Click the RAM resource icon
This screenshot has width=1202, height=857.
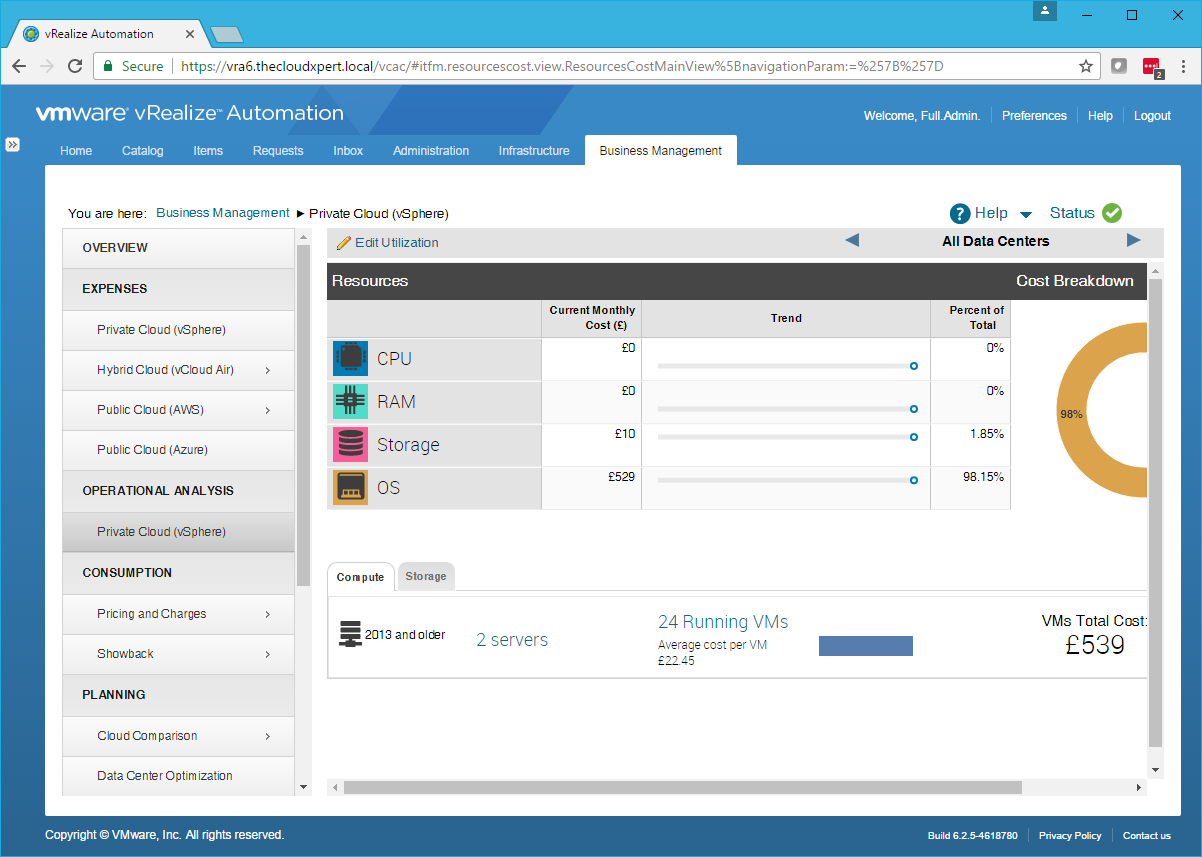click(350, 402)
